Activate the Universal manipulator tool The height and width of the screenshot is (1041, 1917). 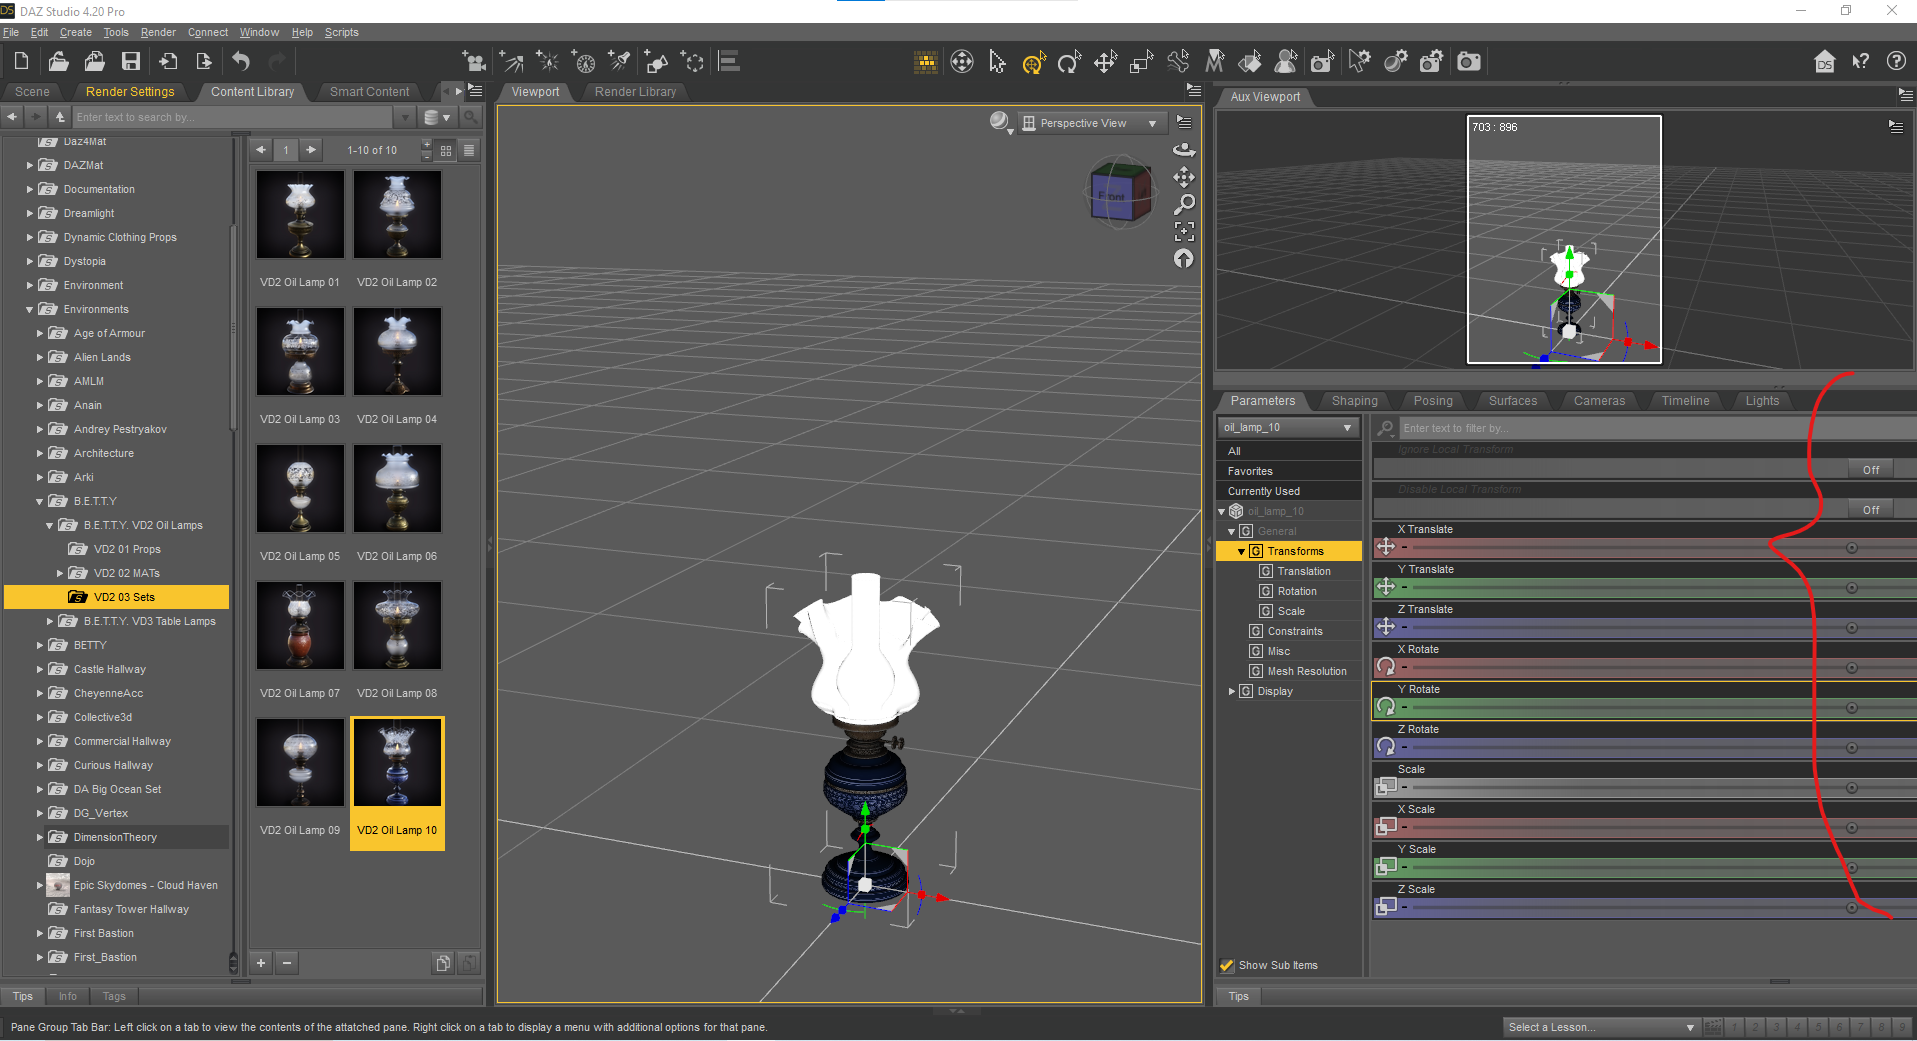[x=1034, y=62]
